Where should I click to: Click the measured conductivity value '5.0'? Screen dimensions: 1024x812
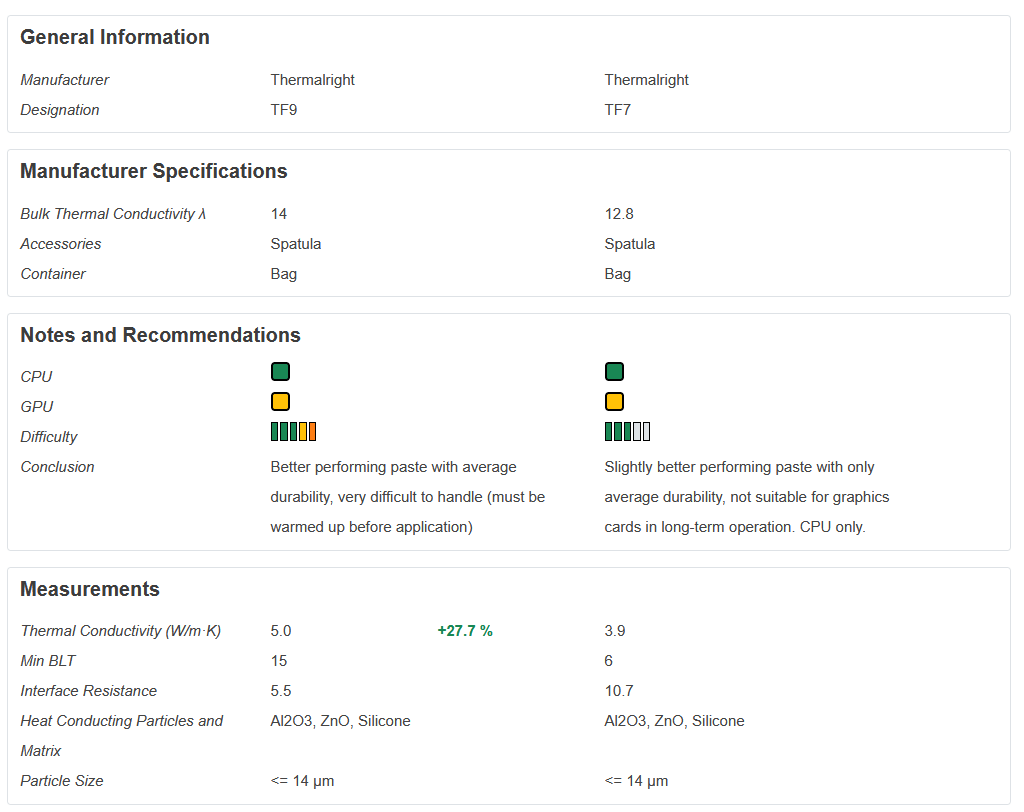pyautogui.click(x=281, y=631)
